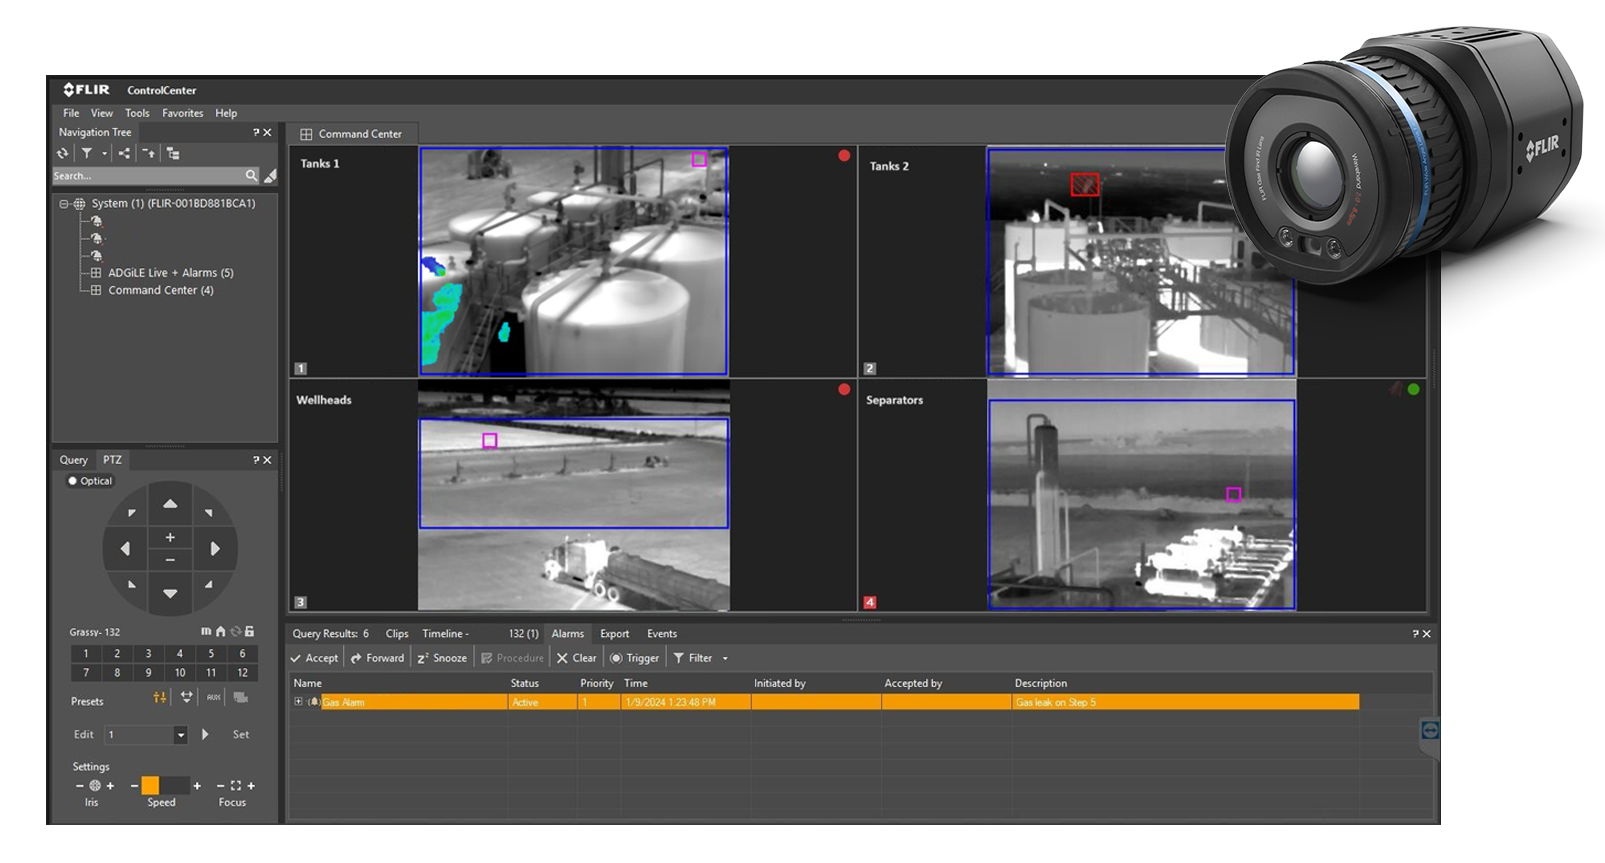The height and width of the screenshot is (863, 1605).
Task: Increase focus with plus button
Action: point(251,786)
